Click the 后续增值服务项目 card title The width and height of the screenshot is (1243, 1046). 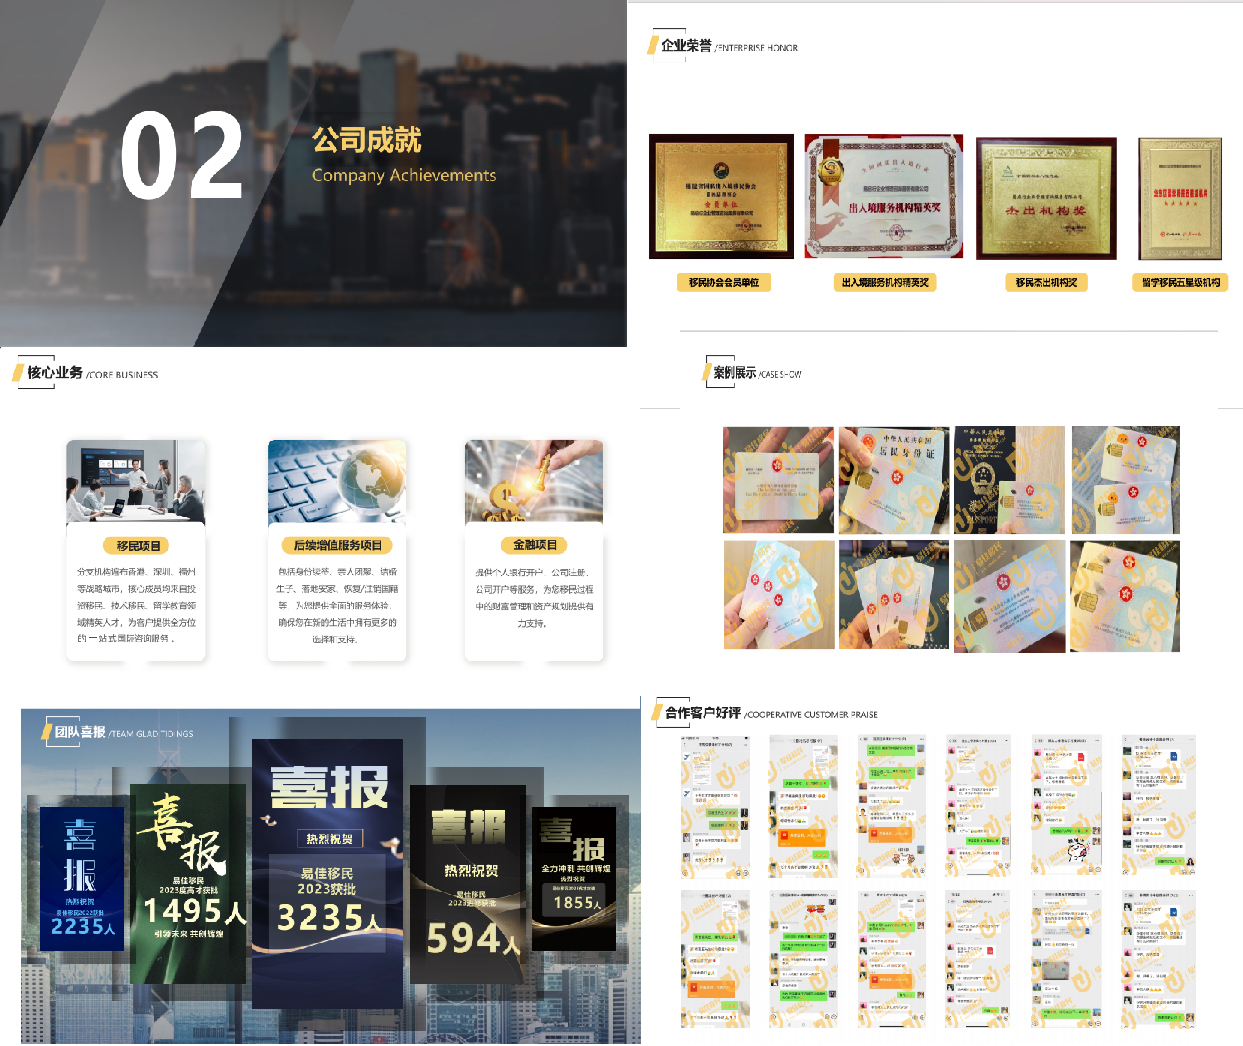tap(337, 546)
